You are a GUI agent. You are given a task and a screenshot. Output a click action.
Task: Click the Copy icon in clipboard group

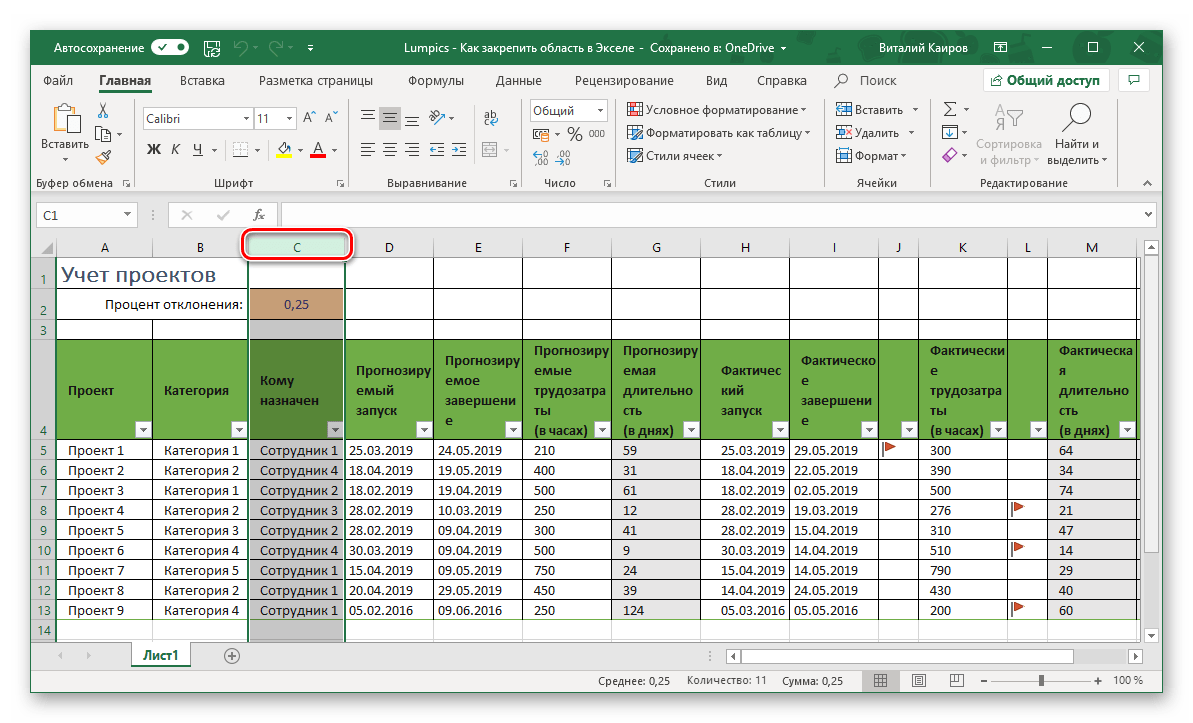tap(103, 134)
